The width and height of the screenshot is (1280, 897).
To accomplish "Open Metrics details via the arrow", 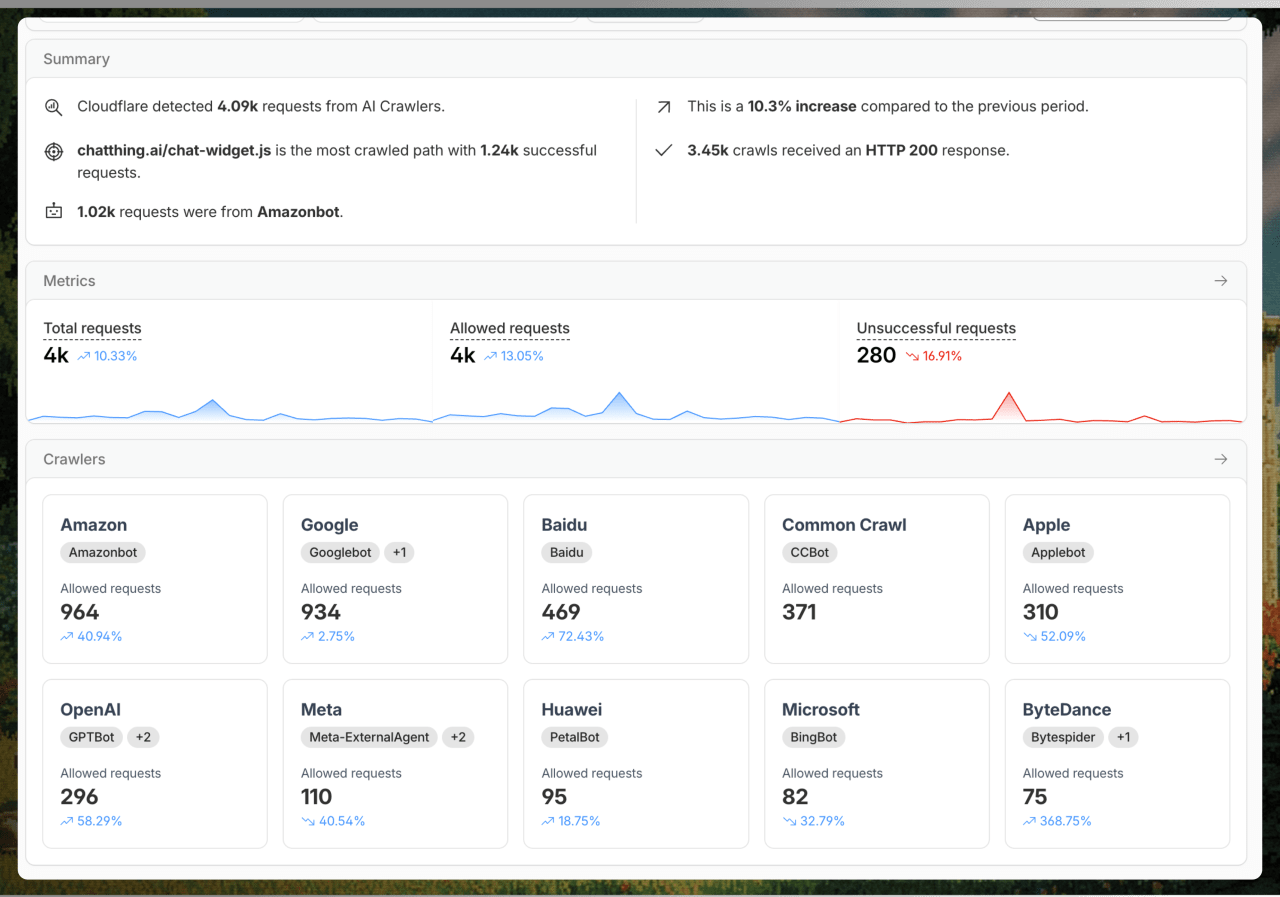I will (x=1220, y=281).
